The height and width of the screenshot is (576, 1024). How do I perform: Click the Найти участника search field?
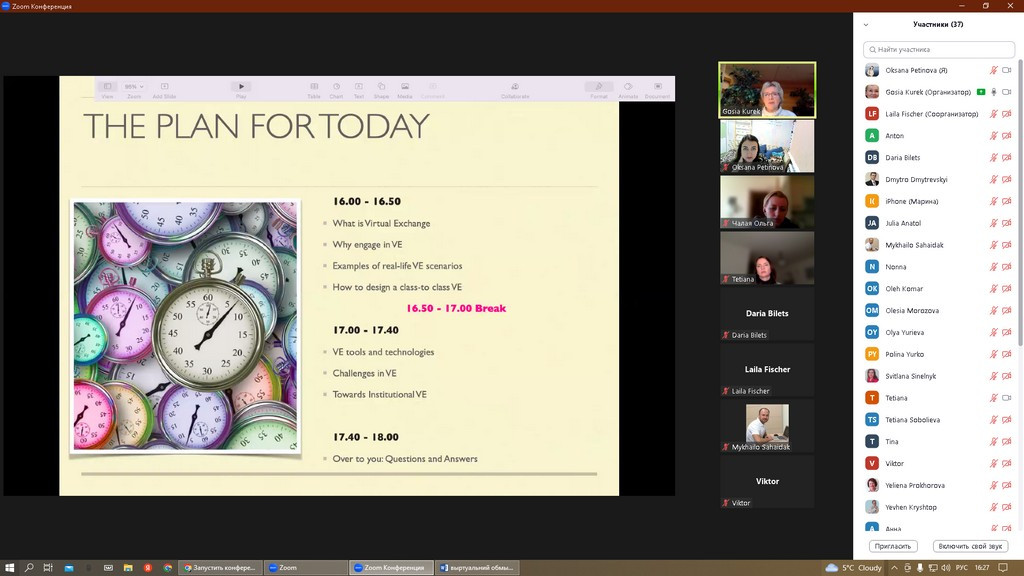point(939,49)
